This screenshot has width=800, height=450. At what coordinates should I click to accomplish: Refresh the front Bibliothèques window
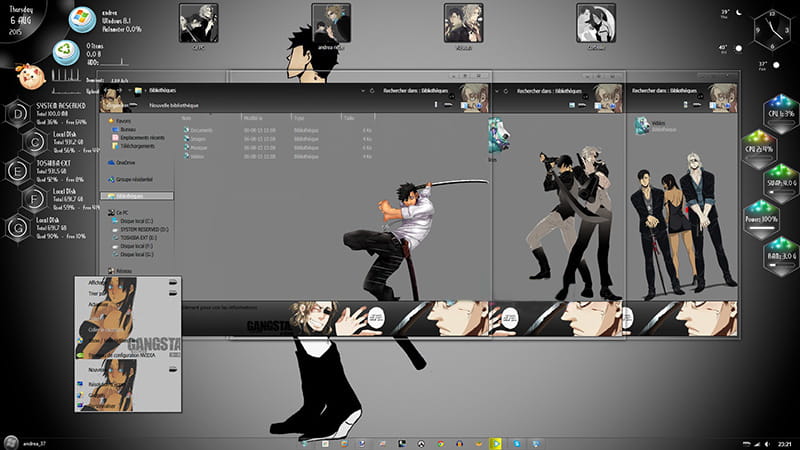372,91
